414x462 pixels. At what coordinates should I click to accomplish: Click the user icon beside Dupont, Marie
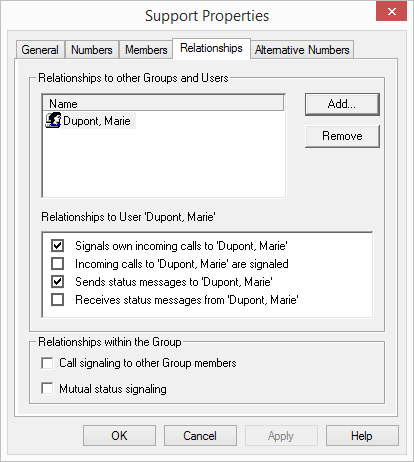click(x=53, y=120)
